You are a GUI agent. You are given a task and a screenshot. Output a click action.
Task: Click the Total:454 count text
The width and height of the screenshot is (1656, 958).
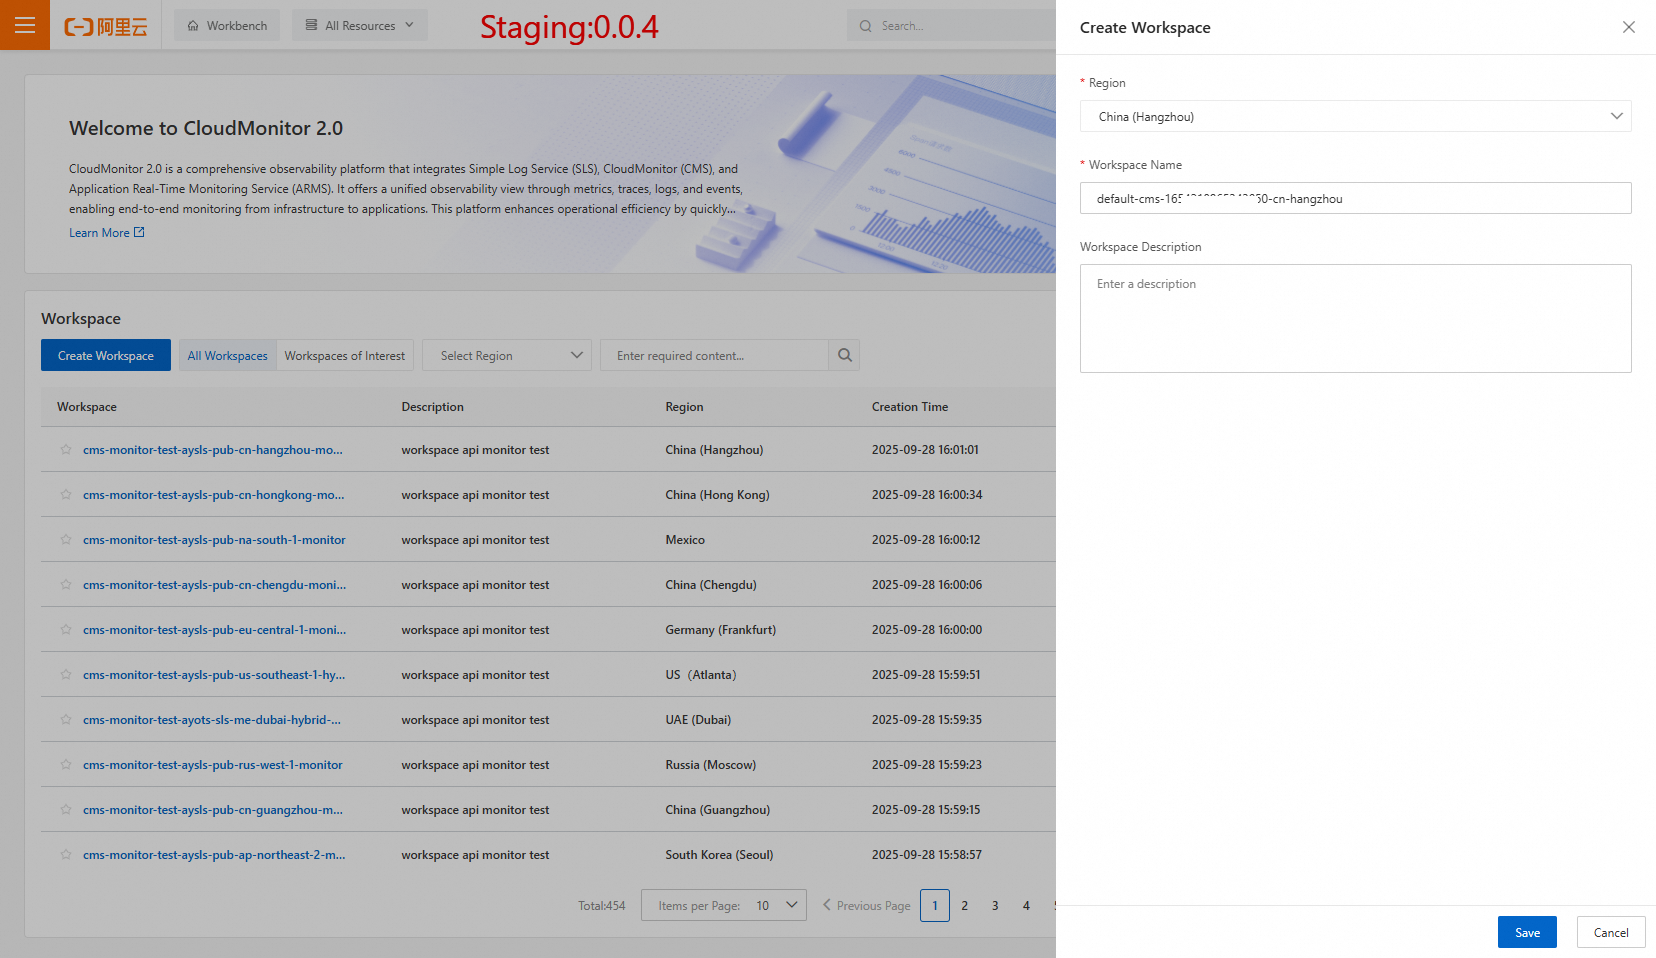602,906
